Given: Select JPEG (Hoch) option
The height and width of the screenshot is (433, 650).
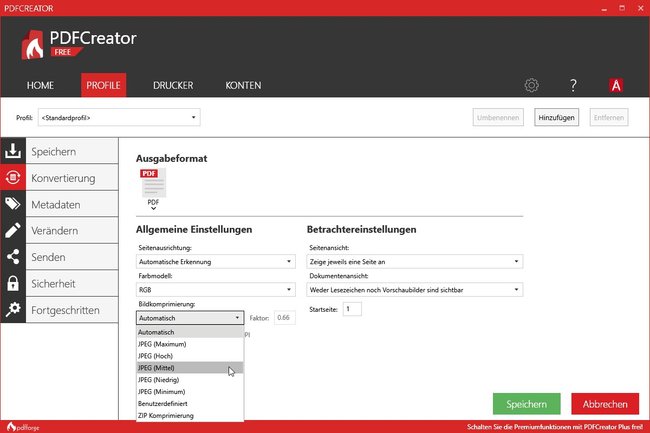Looking at the screenshot, I should click(x=190, y=356).
